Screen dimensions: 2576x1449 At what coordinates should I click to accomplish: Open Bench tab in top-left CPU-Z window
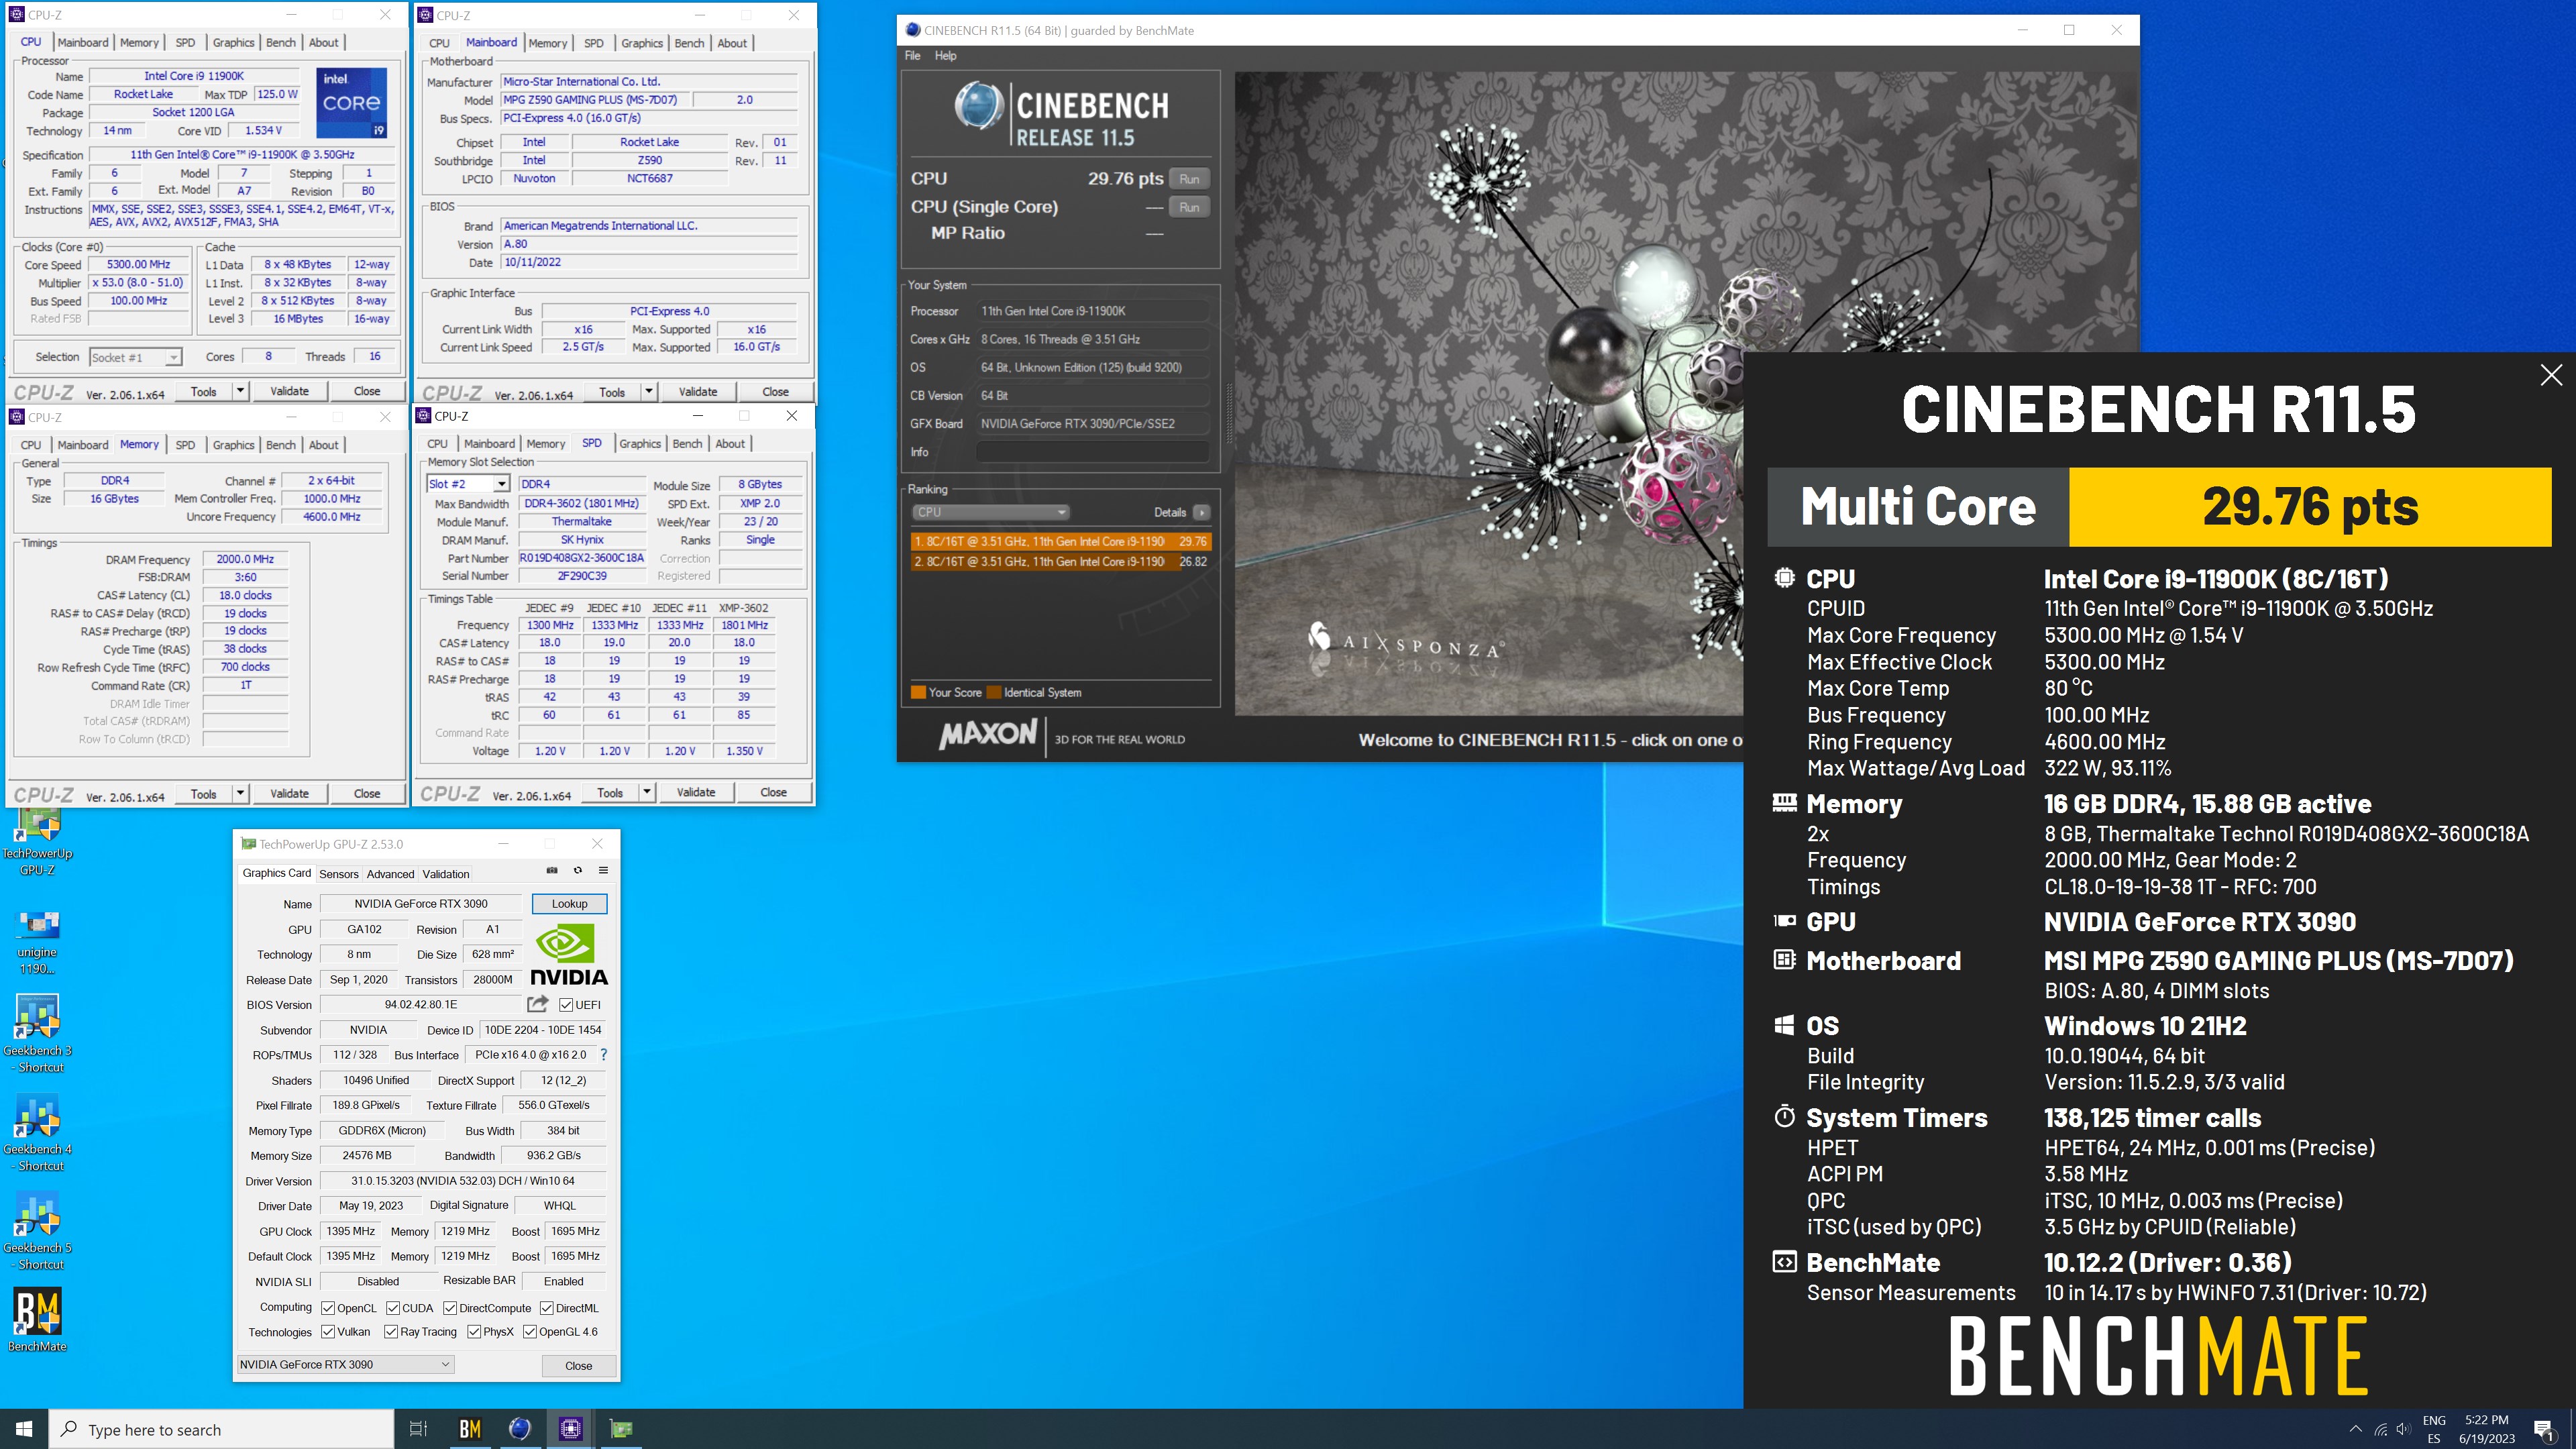[x=280, y=42]
